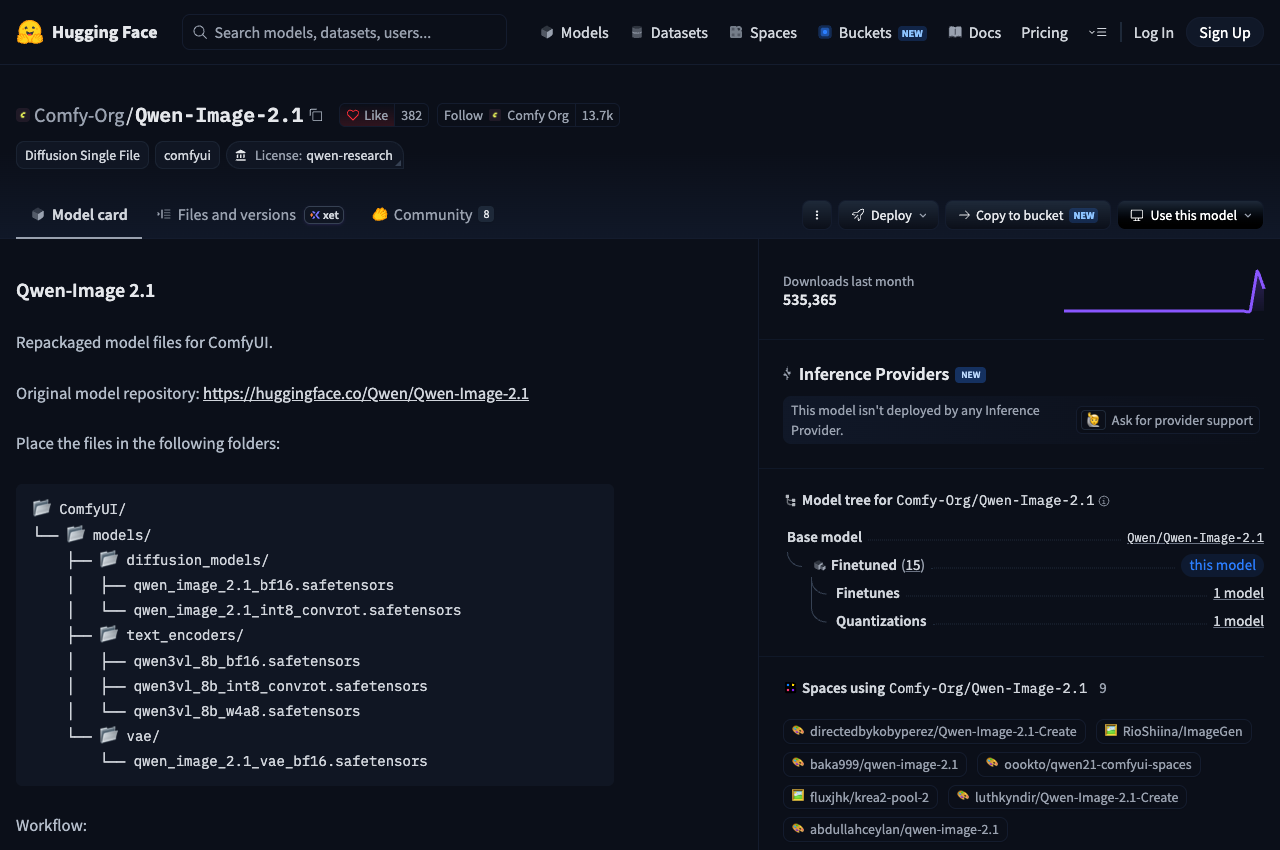Open Models in top navigation
1280x850 pixels.
(x=574, y=32)
